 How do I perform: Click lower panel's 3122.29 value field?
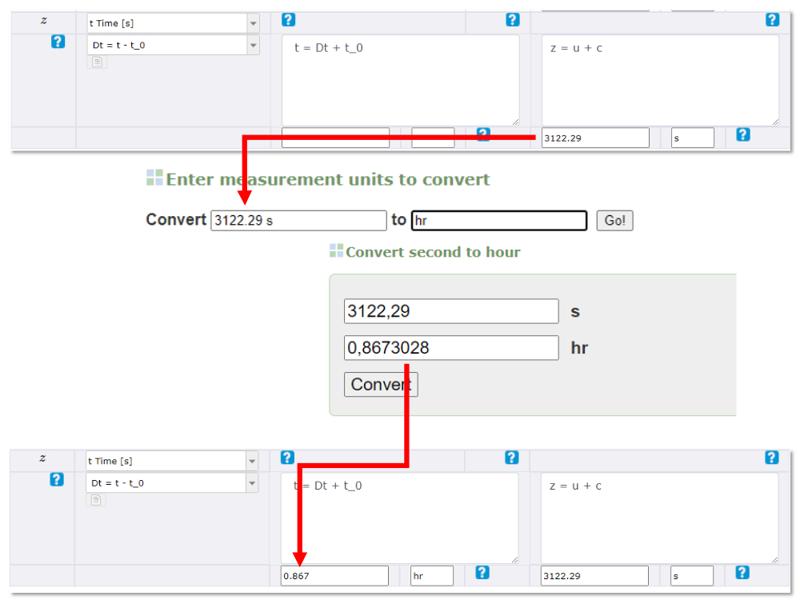pos(594,576)
